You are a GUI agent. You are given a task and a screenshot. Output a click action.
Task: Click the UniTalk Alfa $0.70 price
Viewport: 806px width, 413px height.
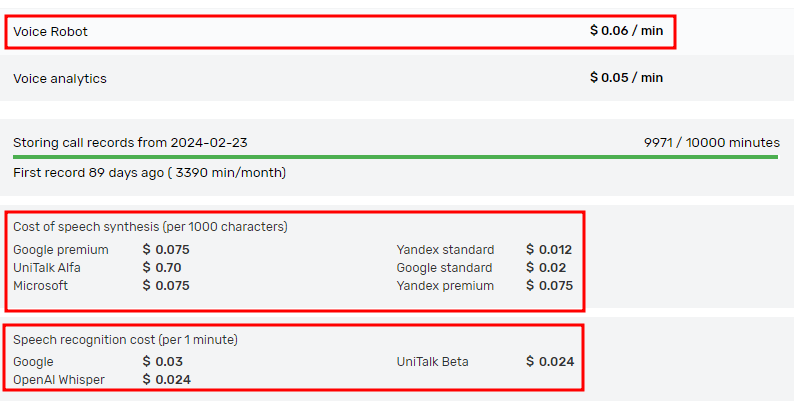[x=162, y=268]
